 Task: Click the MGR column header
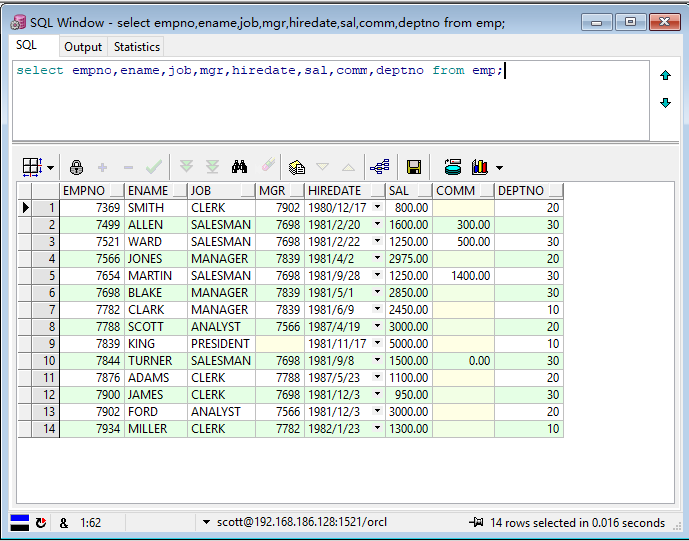coord(280,191)
